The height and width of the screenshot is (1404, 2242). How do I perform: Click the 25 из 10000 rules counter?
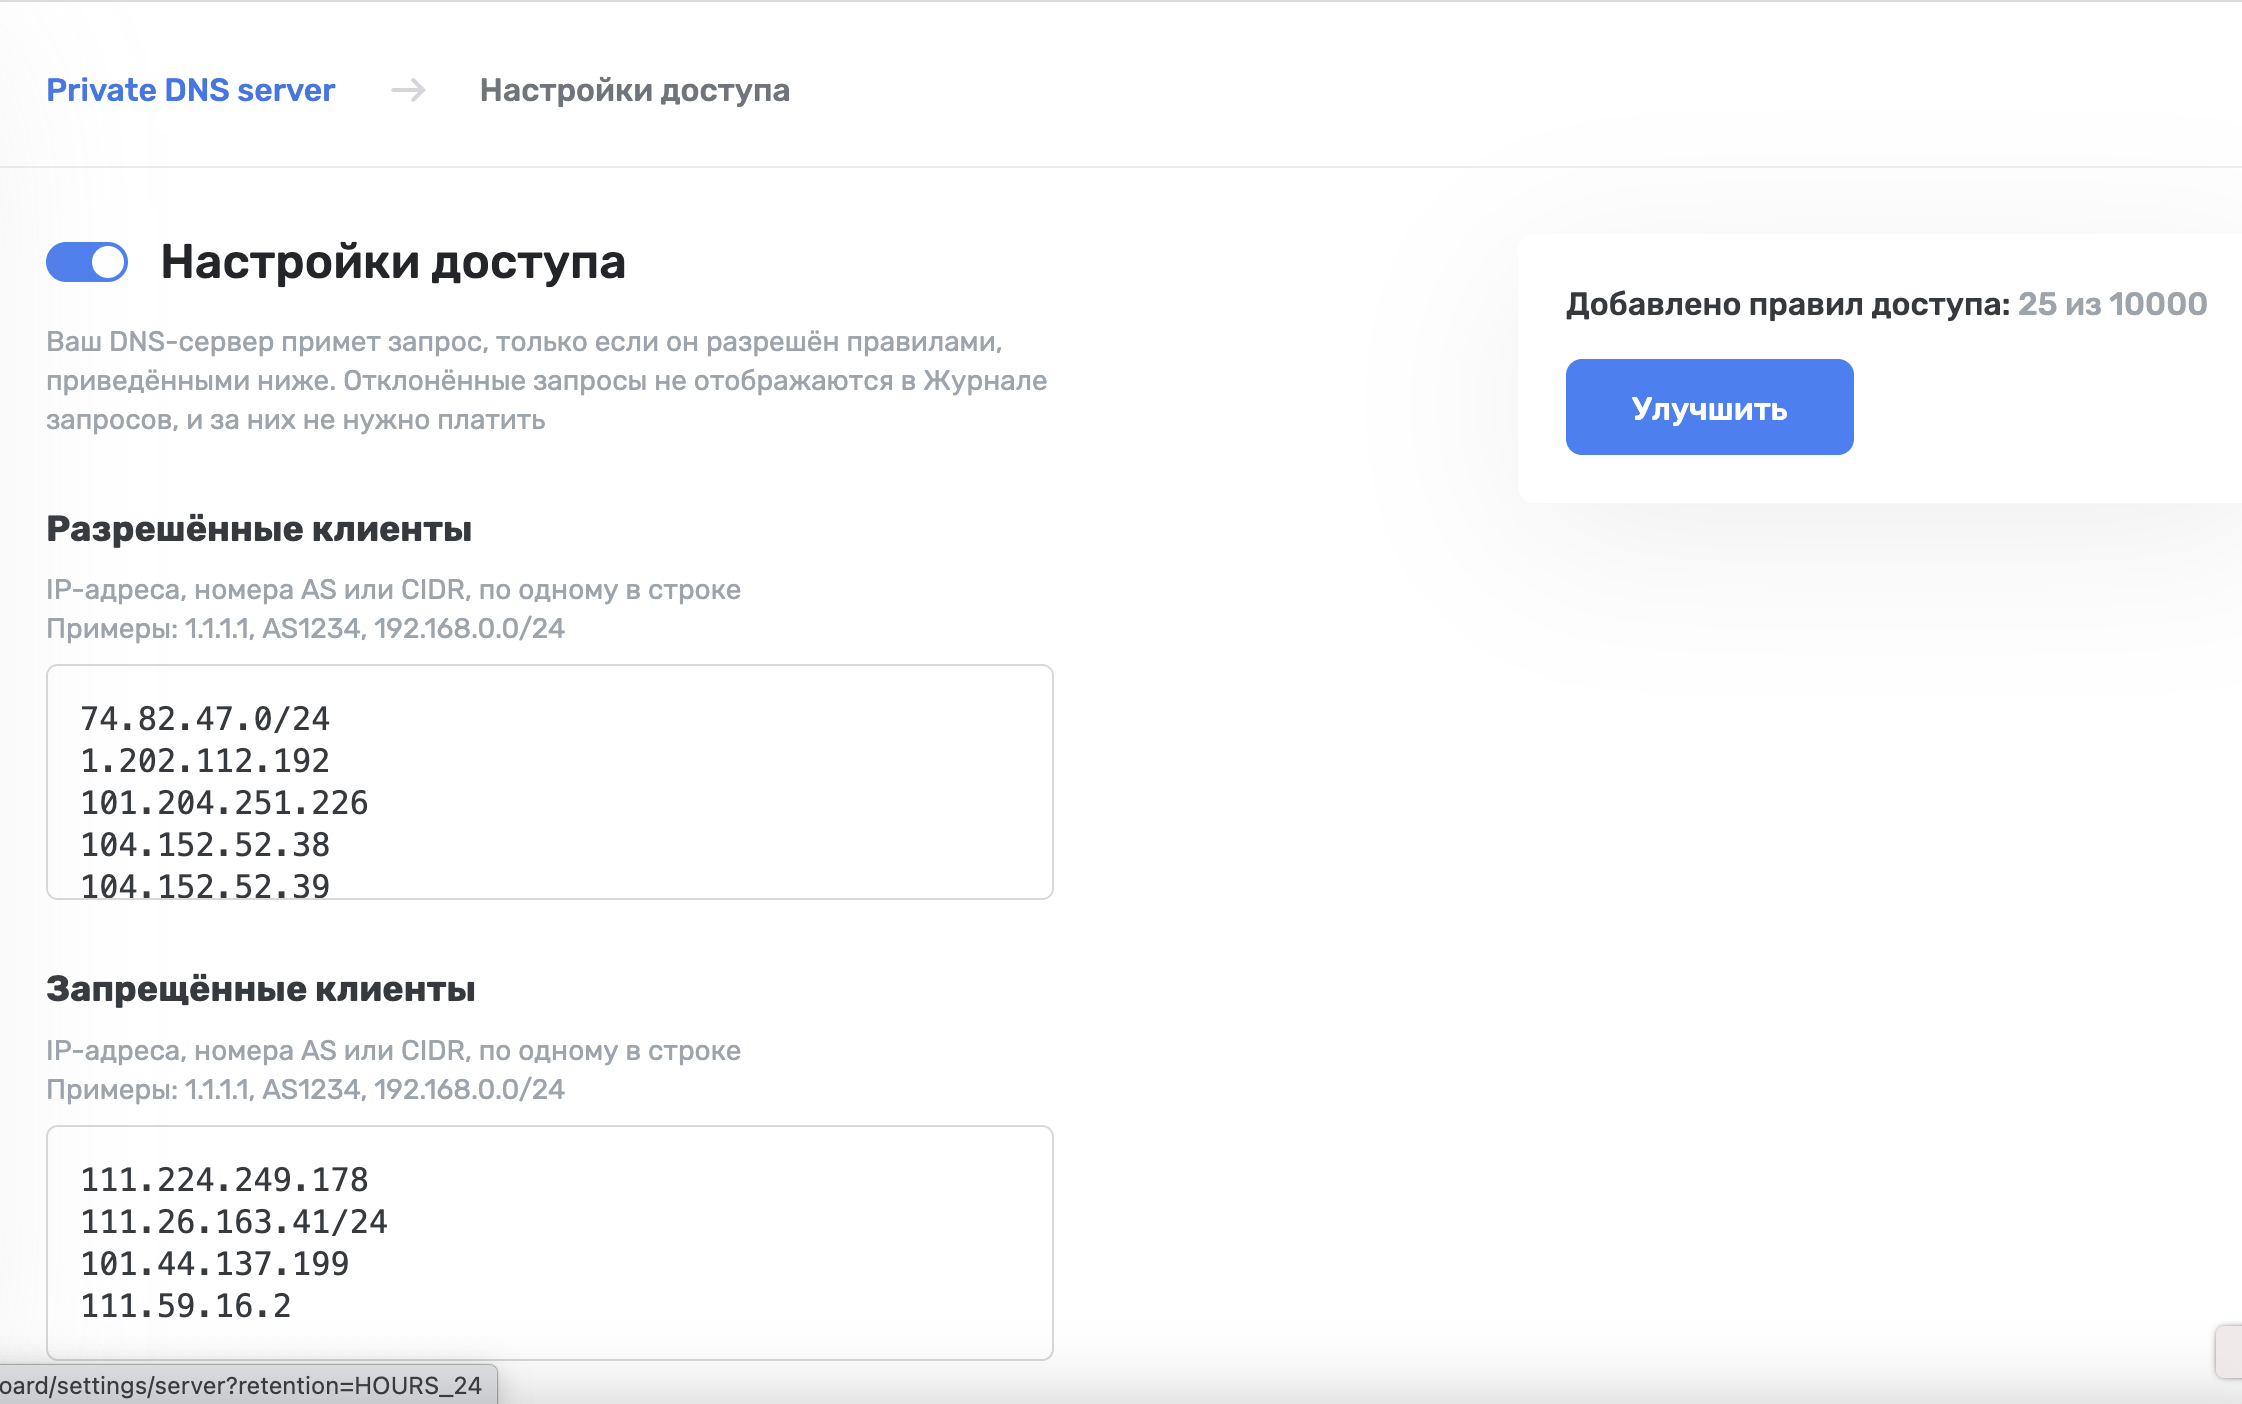tap(2111, 304)
